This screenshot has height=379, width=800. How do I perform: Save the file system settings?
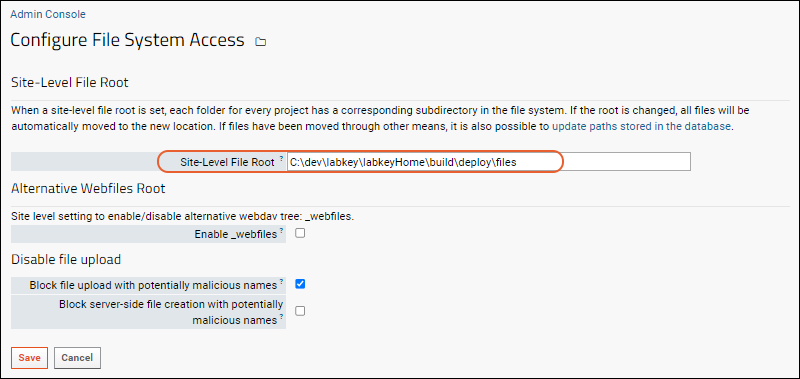[29, 358]
